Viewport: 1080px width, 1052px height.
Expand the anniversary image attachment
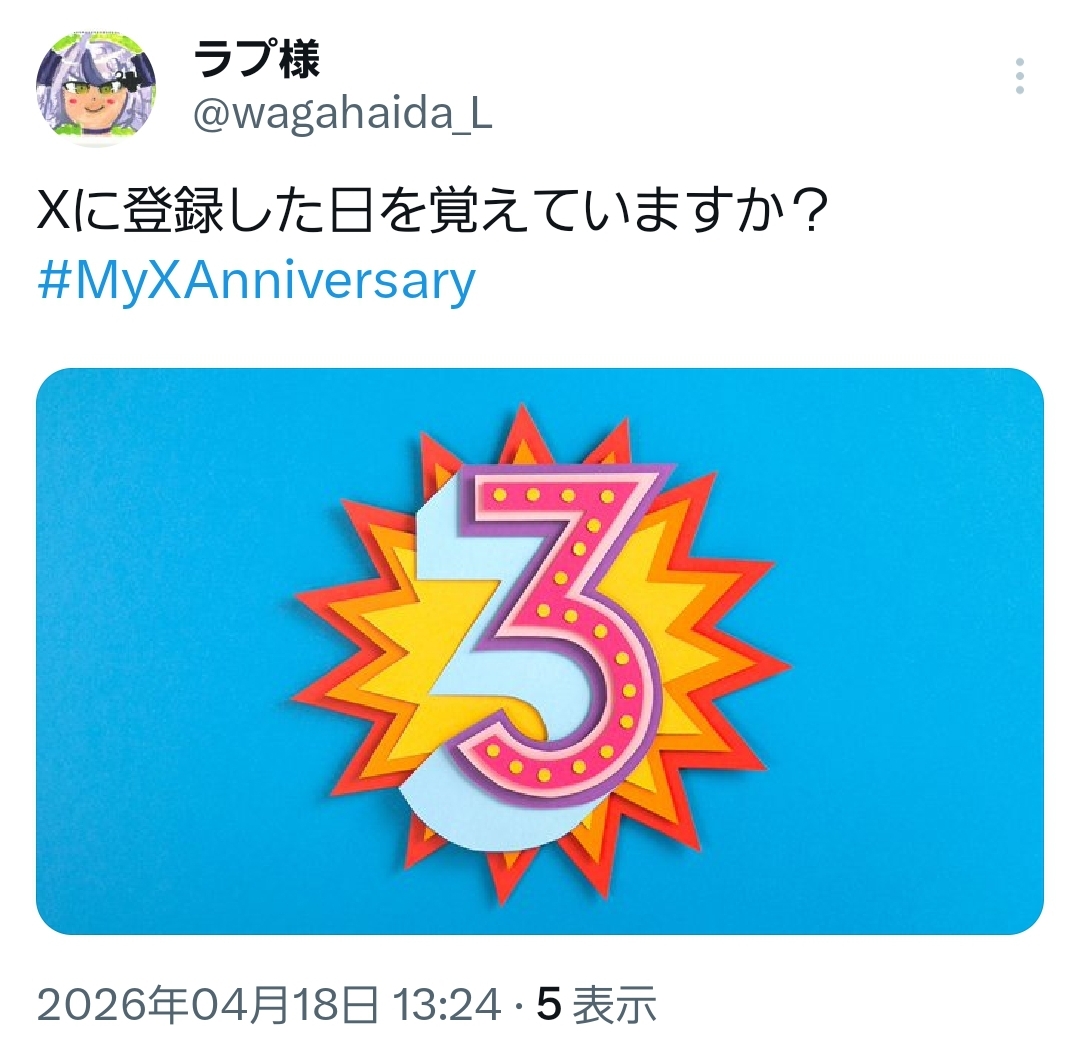click(x=540, y=651)
